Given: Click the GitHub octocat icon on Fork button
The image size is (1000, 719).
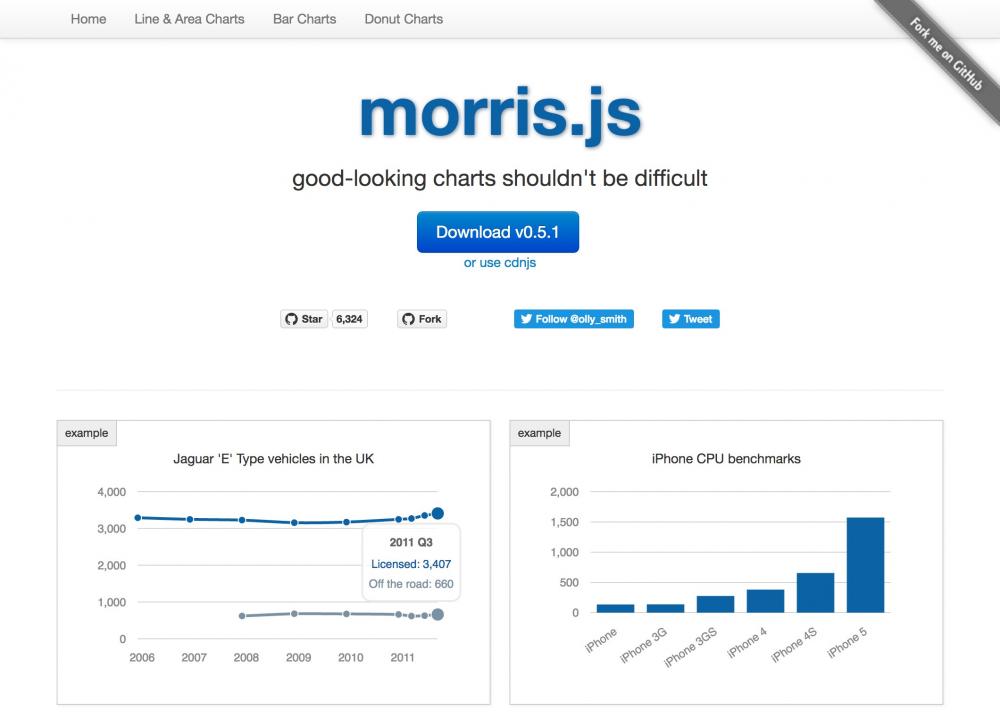Looking at the screenshot, I should tap(410, 318).
